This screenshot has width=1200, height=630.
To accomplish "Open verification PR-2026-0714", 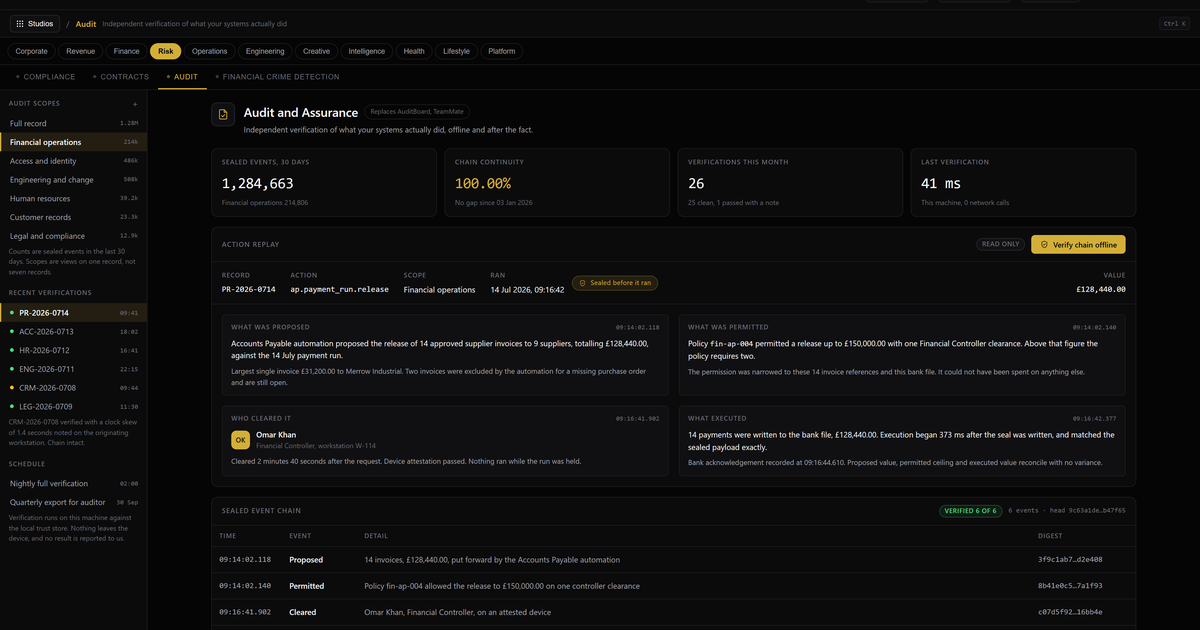I will [x=73, y=313].
